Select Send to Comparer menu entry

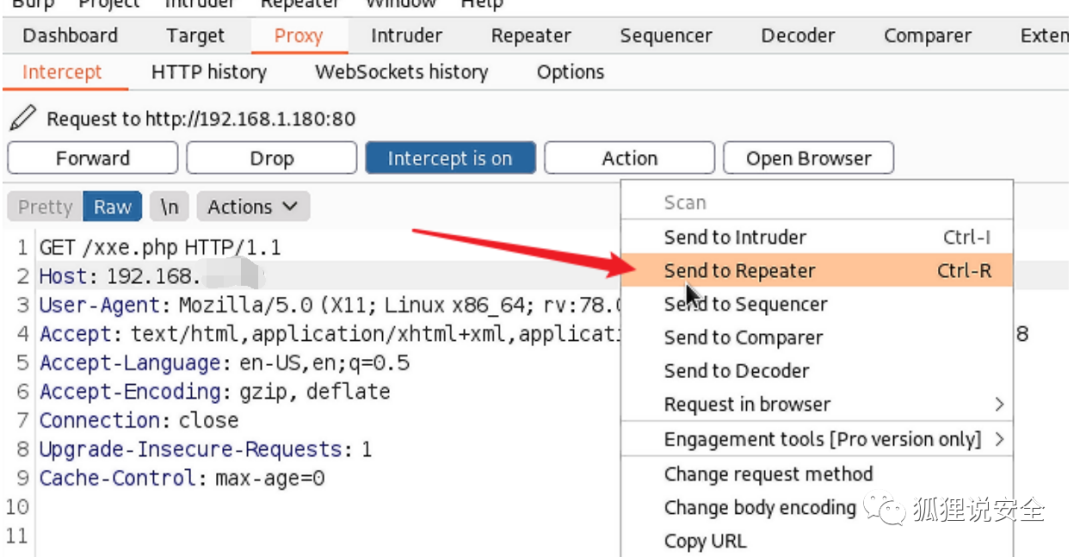tap(743, 338)
